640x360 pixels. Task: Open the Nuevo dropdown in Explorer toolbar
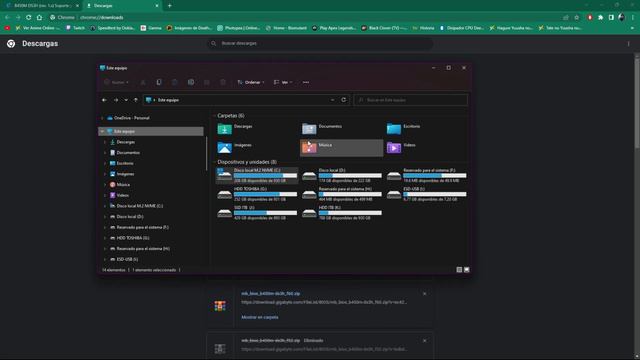pos(117,82)
